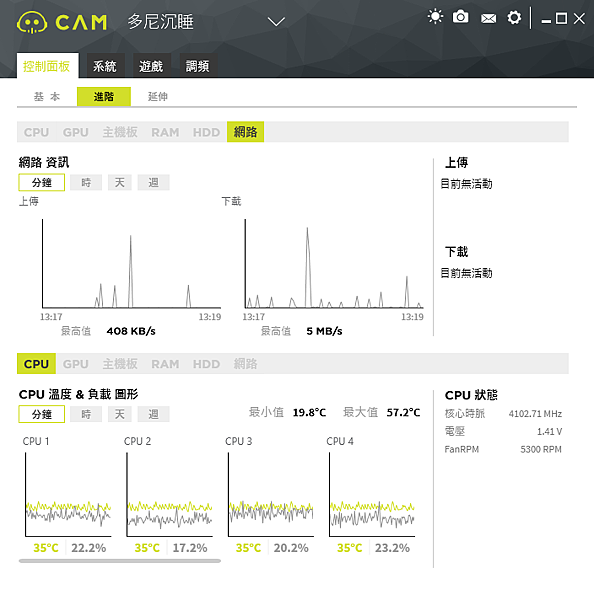This screenshot has width=594, height=600.
Task: Choose 週 range for network info
Action: click(x=153, y=182)
